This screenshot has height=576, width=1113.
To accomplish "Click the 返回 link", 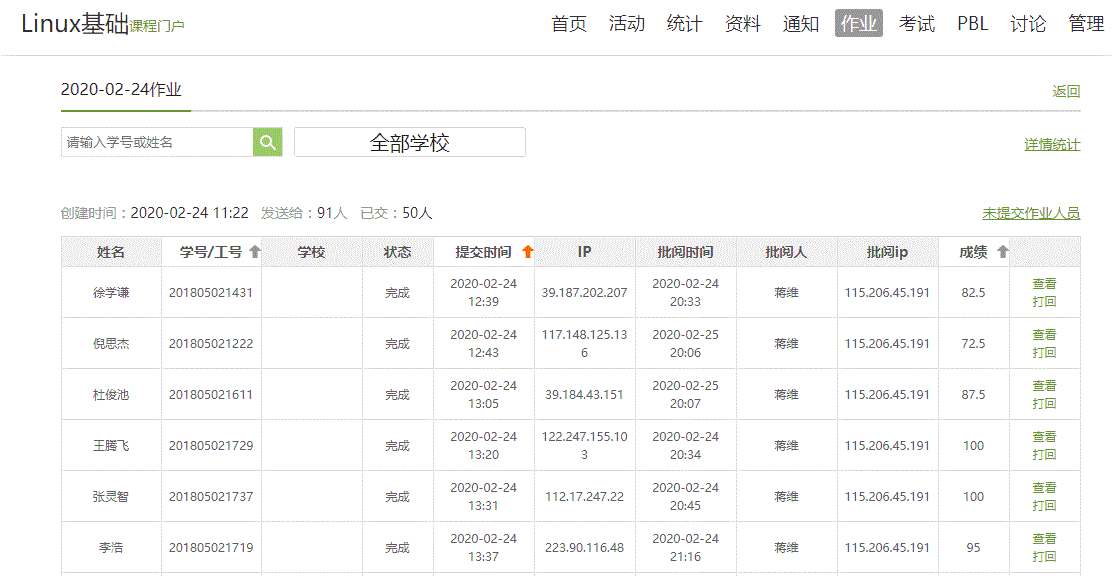I will [x=1066, y=91].
